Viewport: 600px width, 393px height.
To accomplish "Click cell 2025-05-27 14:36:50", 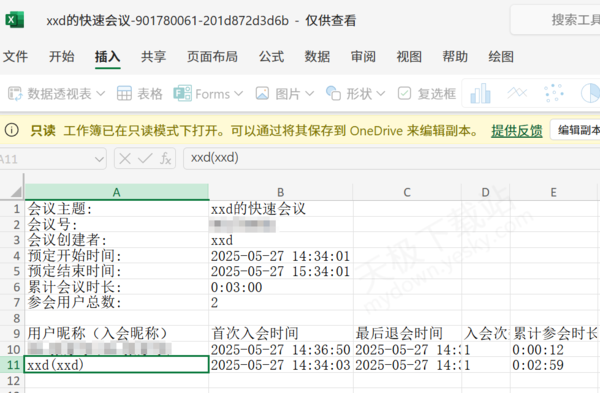I will [x=281, y=349].
